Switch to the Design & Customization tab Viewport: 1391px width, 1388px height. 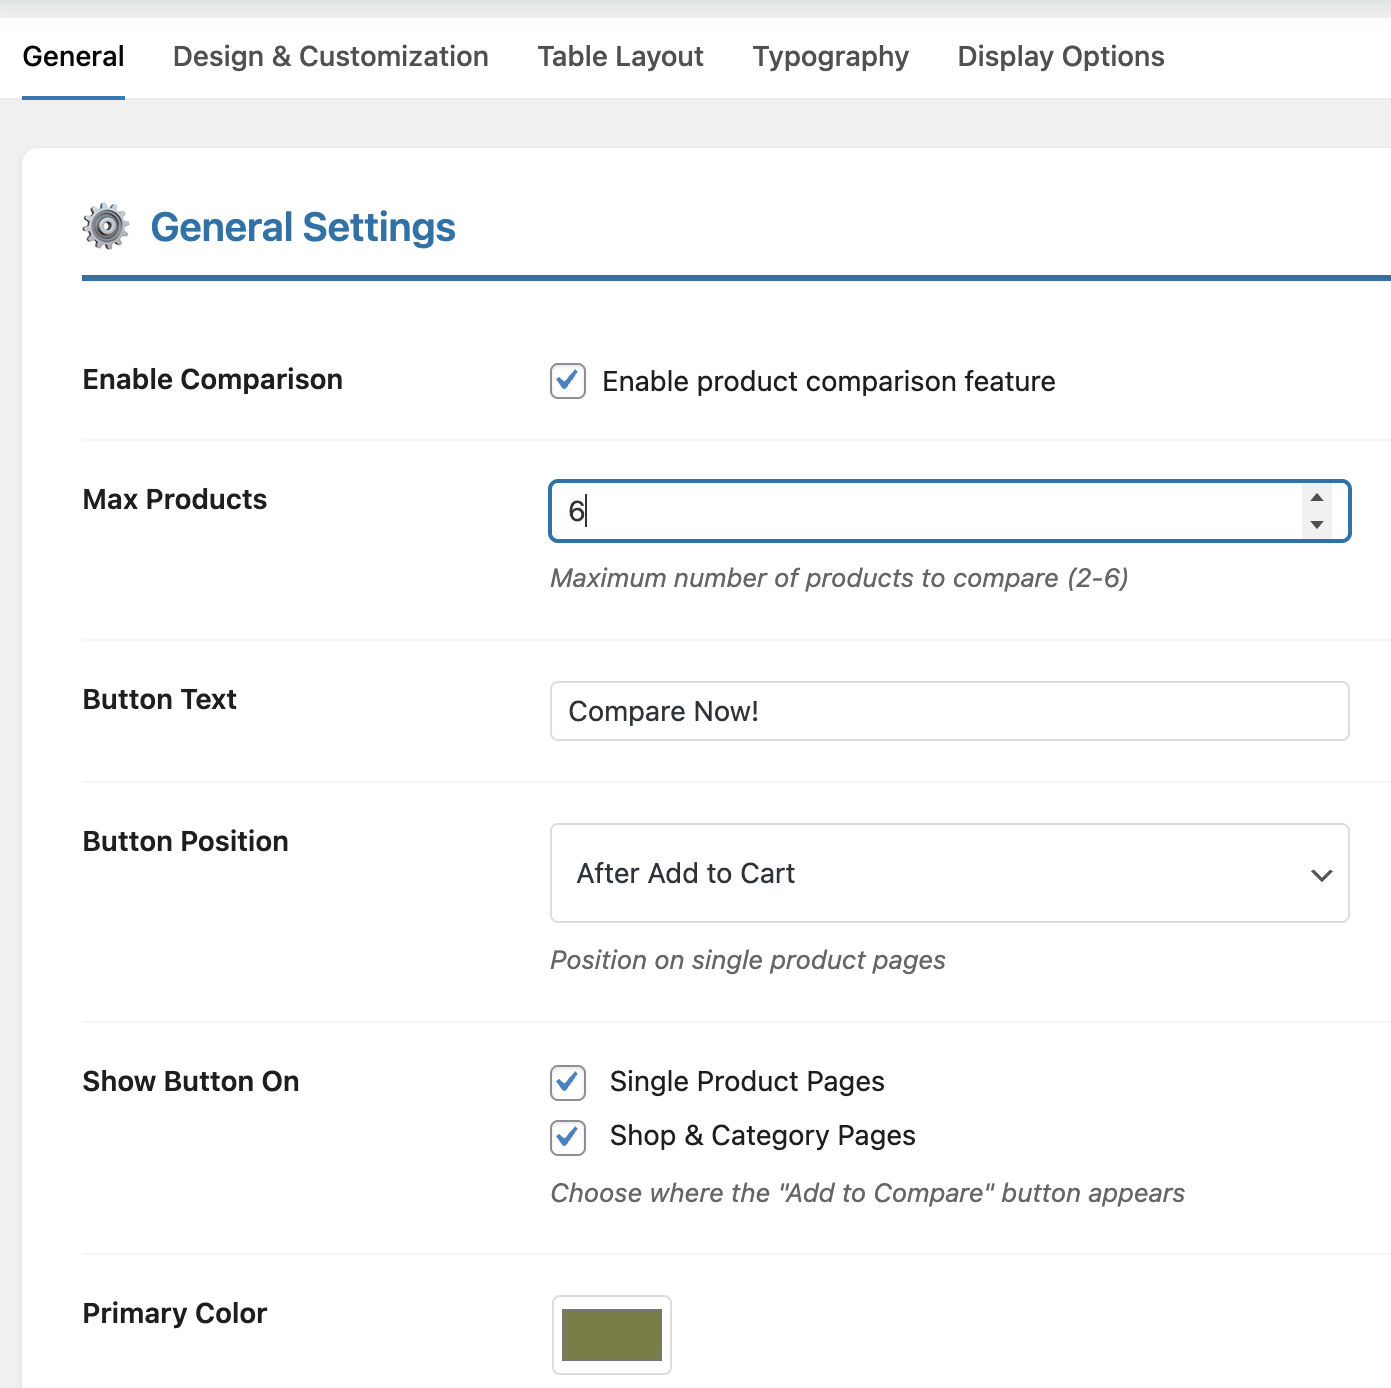pos(330,57)
